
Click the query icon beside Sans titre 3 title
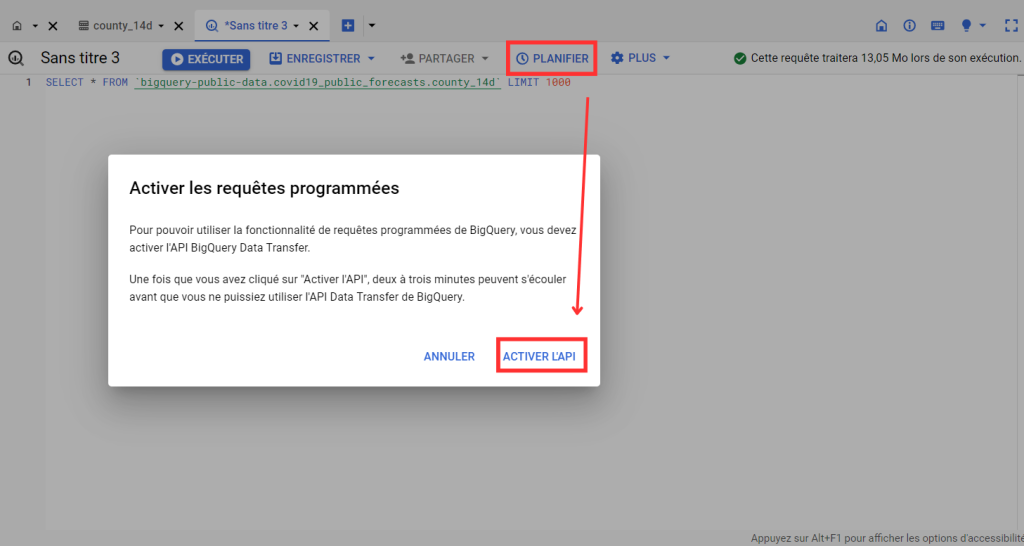16,58
